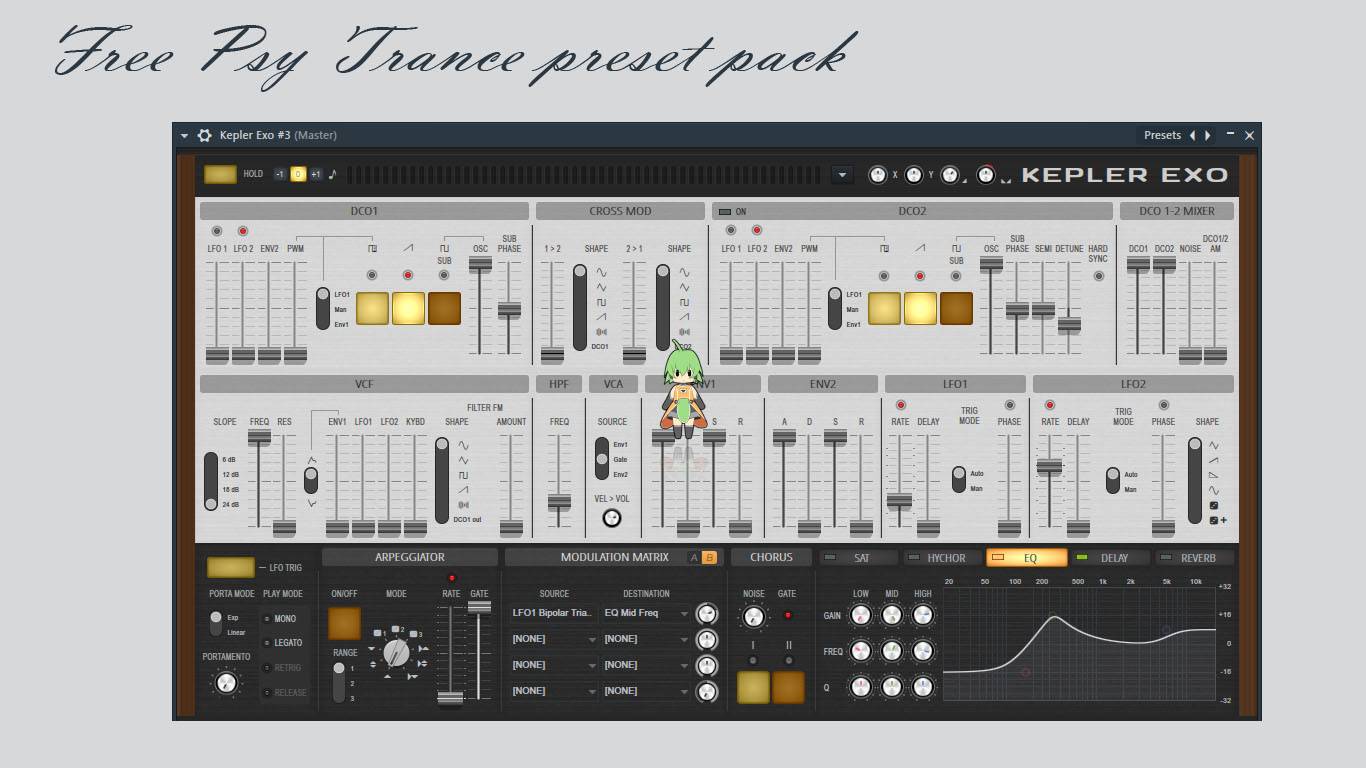This screenshot has height=768, width=1366.
Task: Go to previous preset with left arrow
Action: pyautogui.click(x=1192, y=135)
